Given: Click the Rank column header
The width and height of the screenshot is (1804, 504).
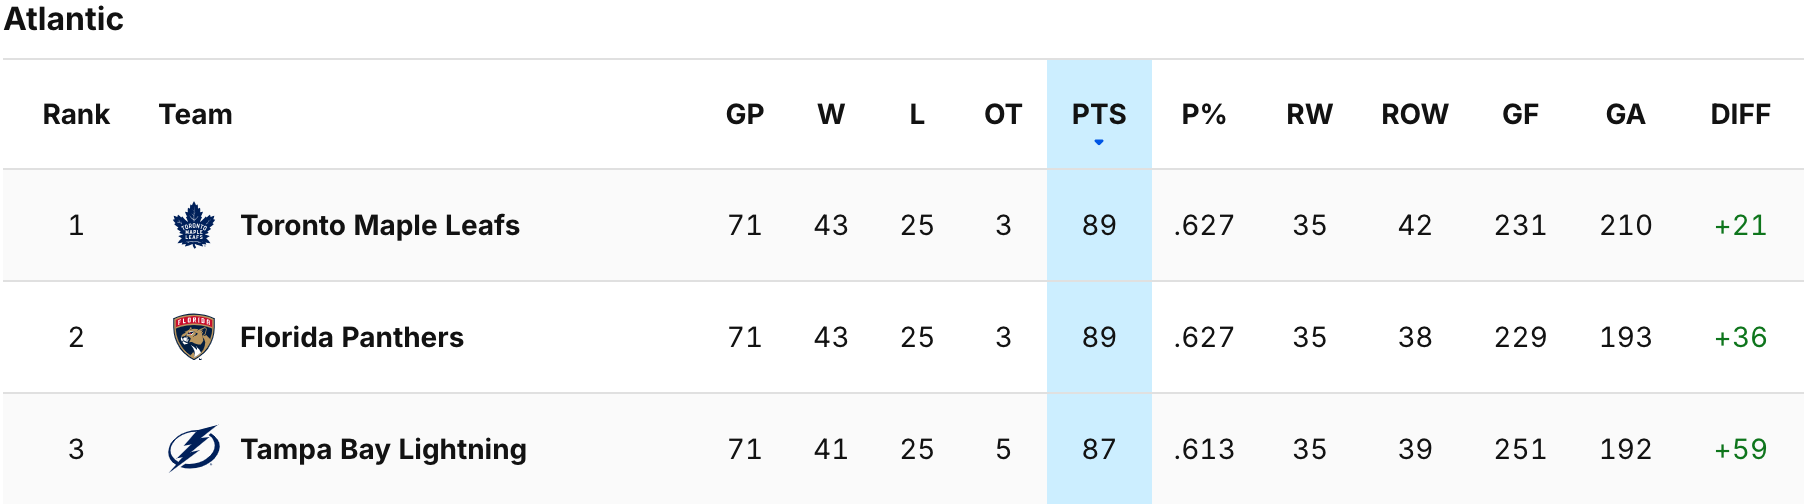Looking at the screenshot, I should coord(76,114).
